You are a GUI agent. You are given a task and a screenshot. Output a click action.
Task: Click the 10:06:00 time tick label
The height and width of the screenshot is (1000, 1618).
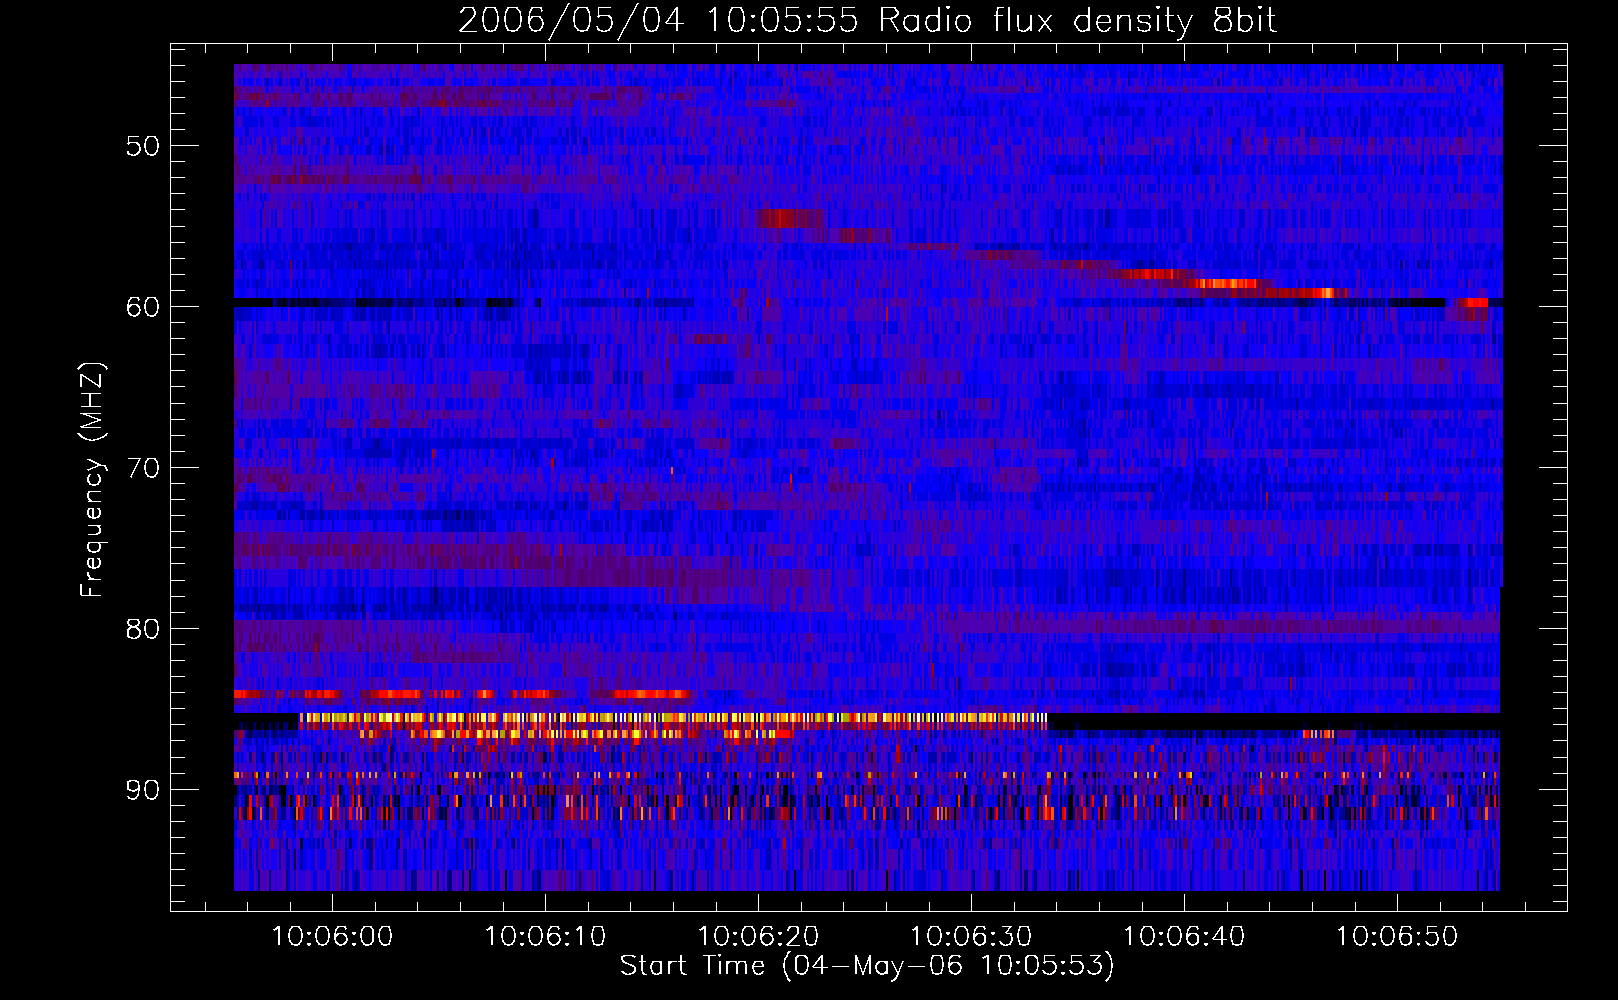pyautogui.click(x=332, y=937)
